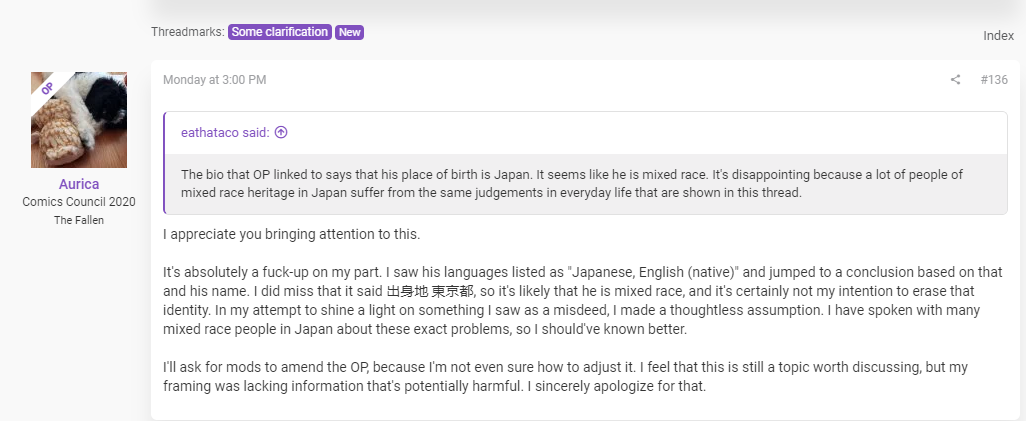Jump to quoted post via up-arrow icon
The width and height of the screenshot is (1026, 421).
click(281, 132)
